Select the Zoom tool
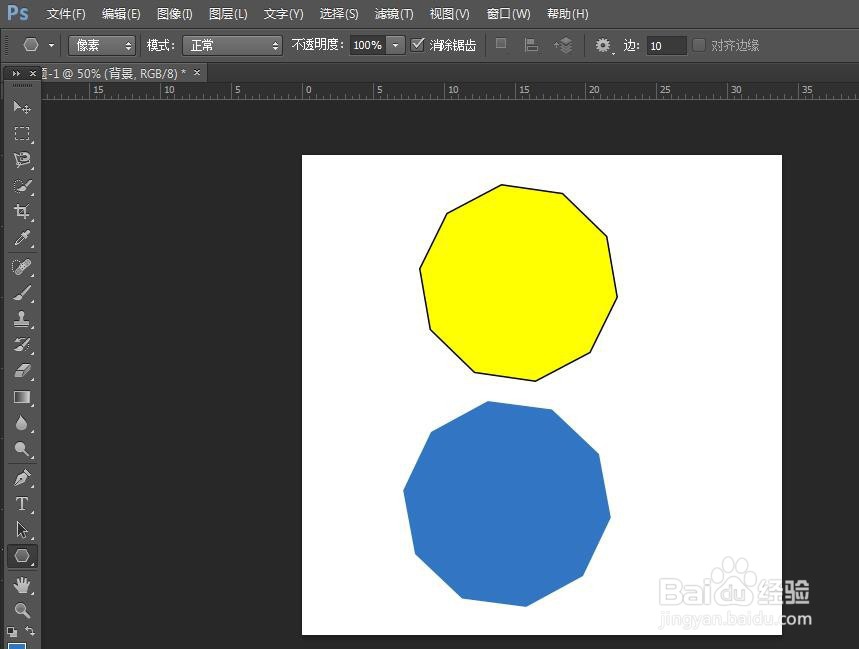 click(22, 610)
